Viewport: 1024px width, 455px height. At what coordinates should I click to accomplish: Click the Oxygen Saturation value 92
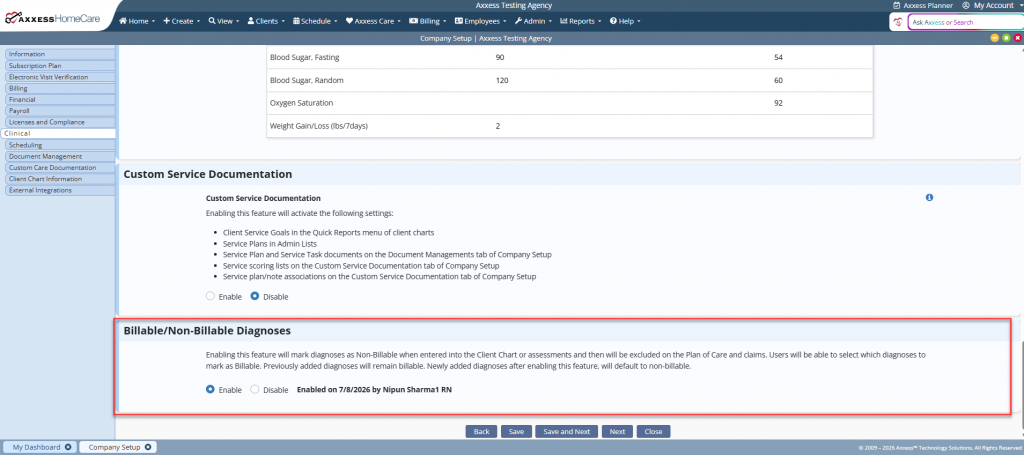778,103
